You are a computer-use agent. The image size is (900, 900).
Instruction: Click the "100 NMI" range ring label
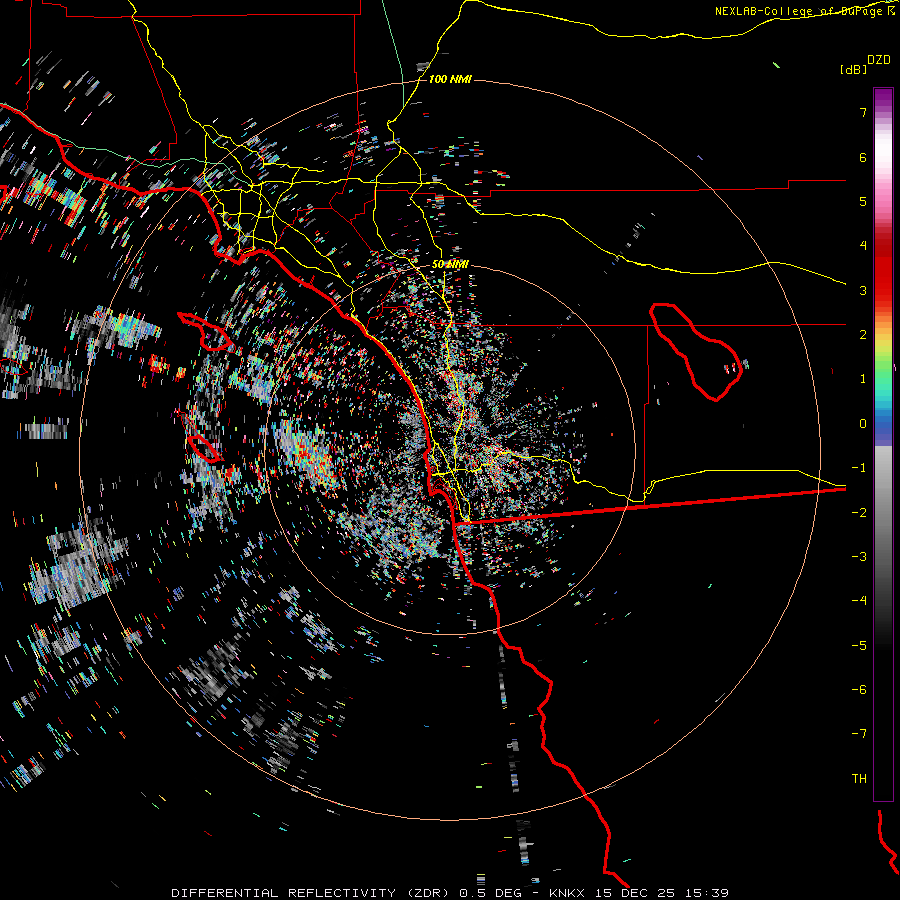[x=450, y=79]
